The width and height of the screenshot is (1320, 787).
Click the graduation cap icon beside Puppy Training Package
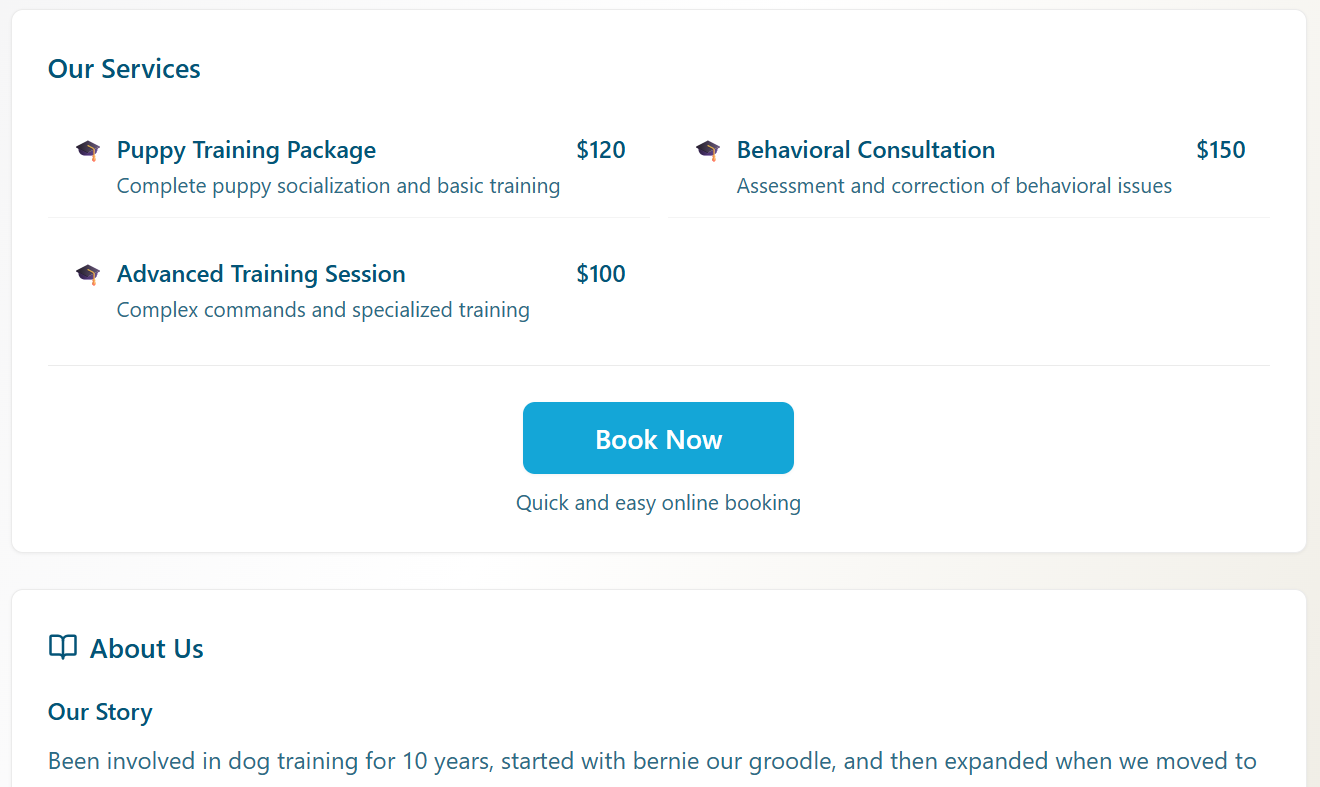tap(88, 151)
